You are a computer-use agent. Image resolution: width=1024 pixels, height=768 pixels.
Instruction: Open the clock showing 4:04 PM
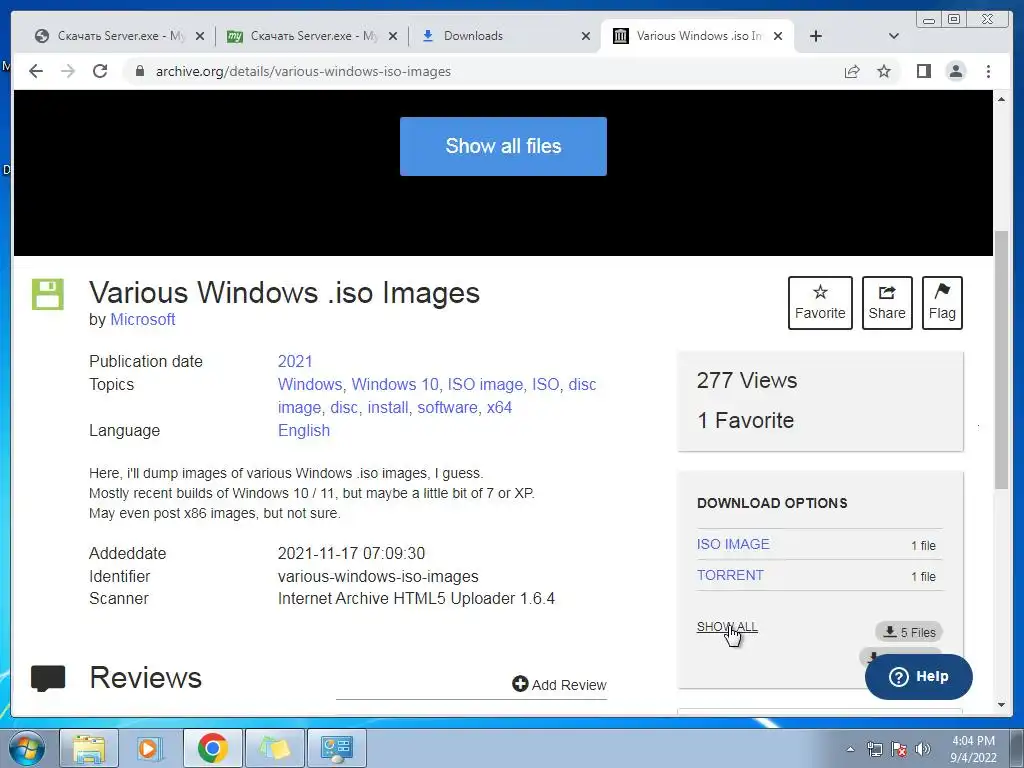(973, 749)
